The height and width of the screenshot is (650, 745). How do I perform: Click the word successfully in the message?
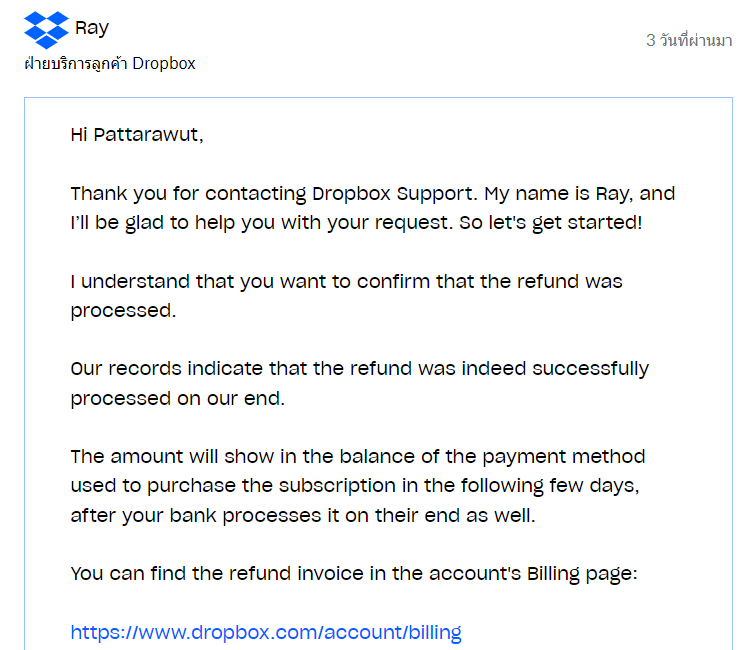[591, 369]
